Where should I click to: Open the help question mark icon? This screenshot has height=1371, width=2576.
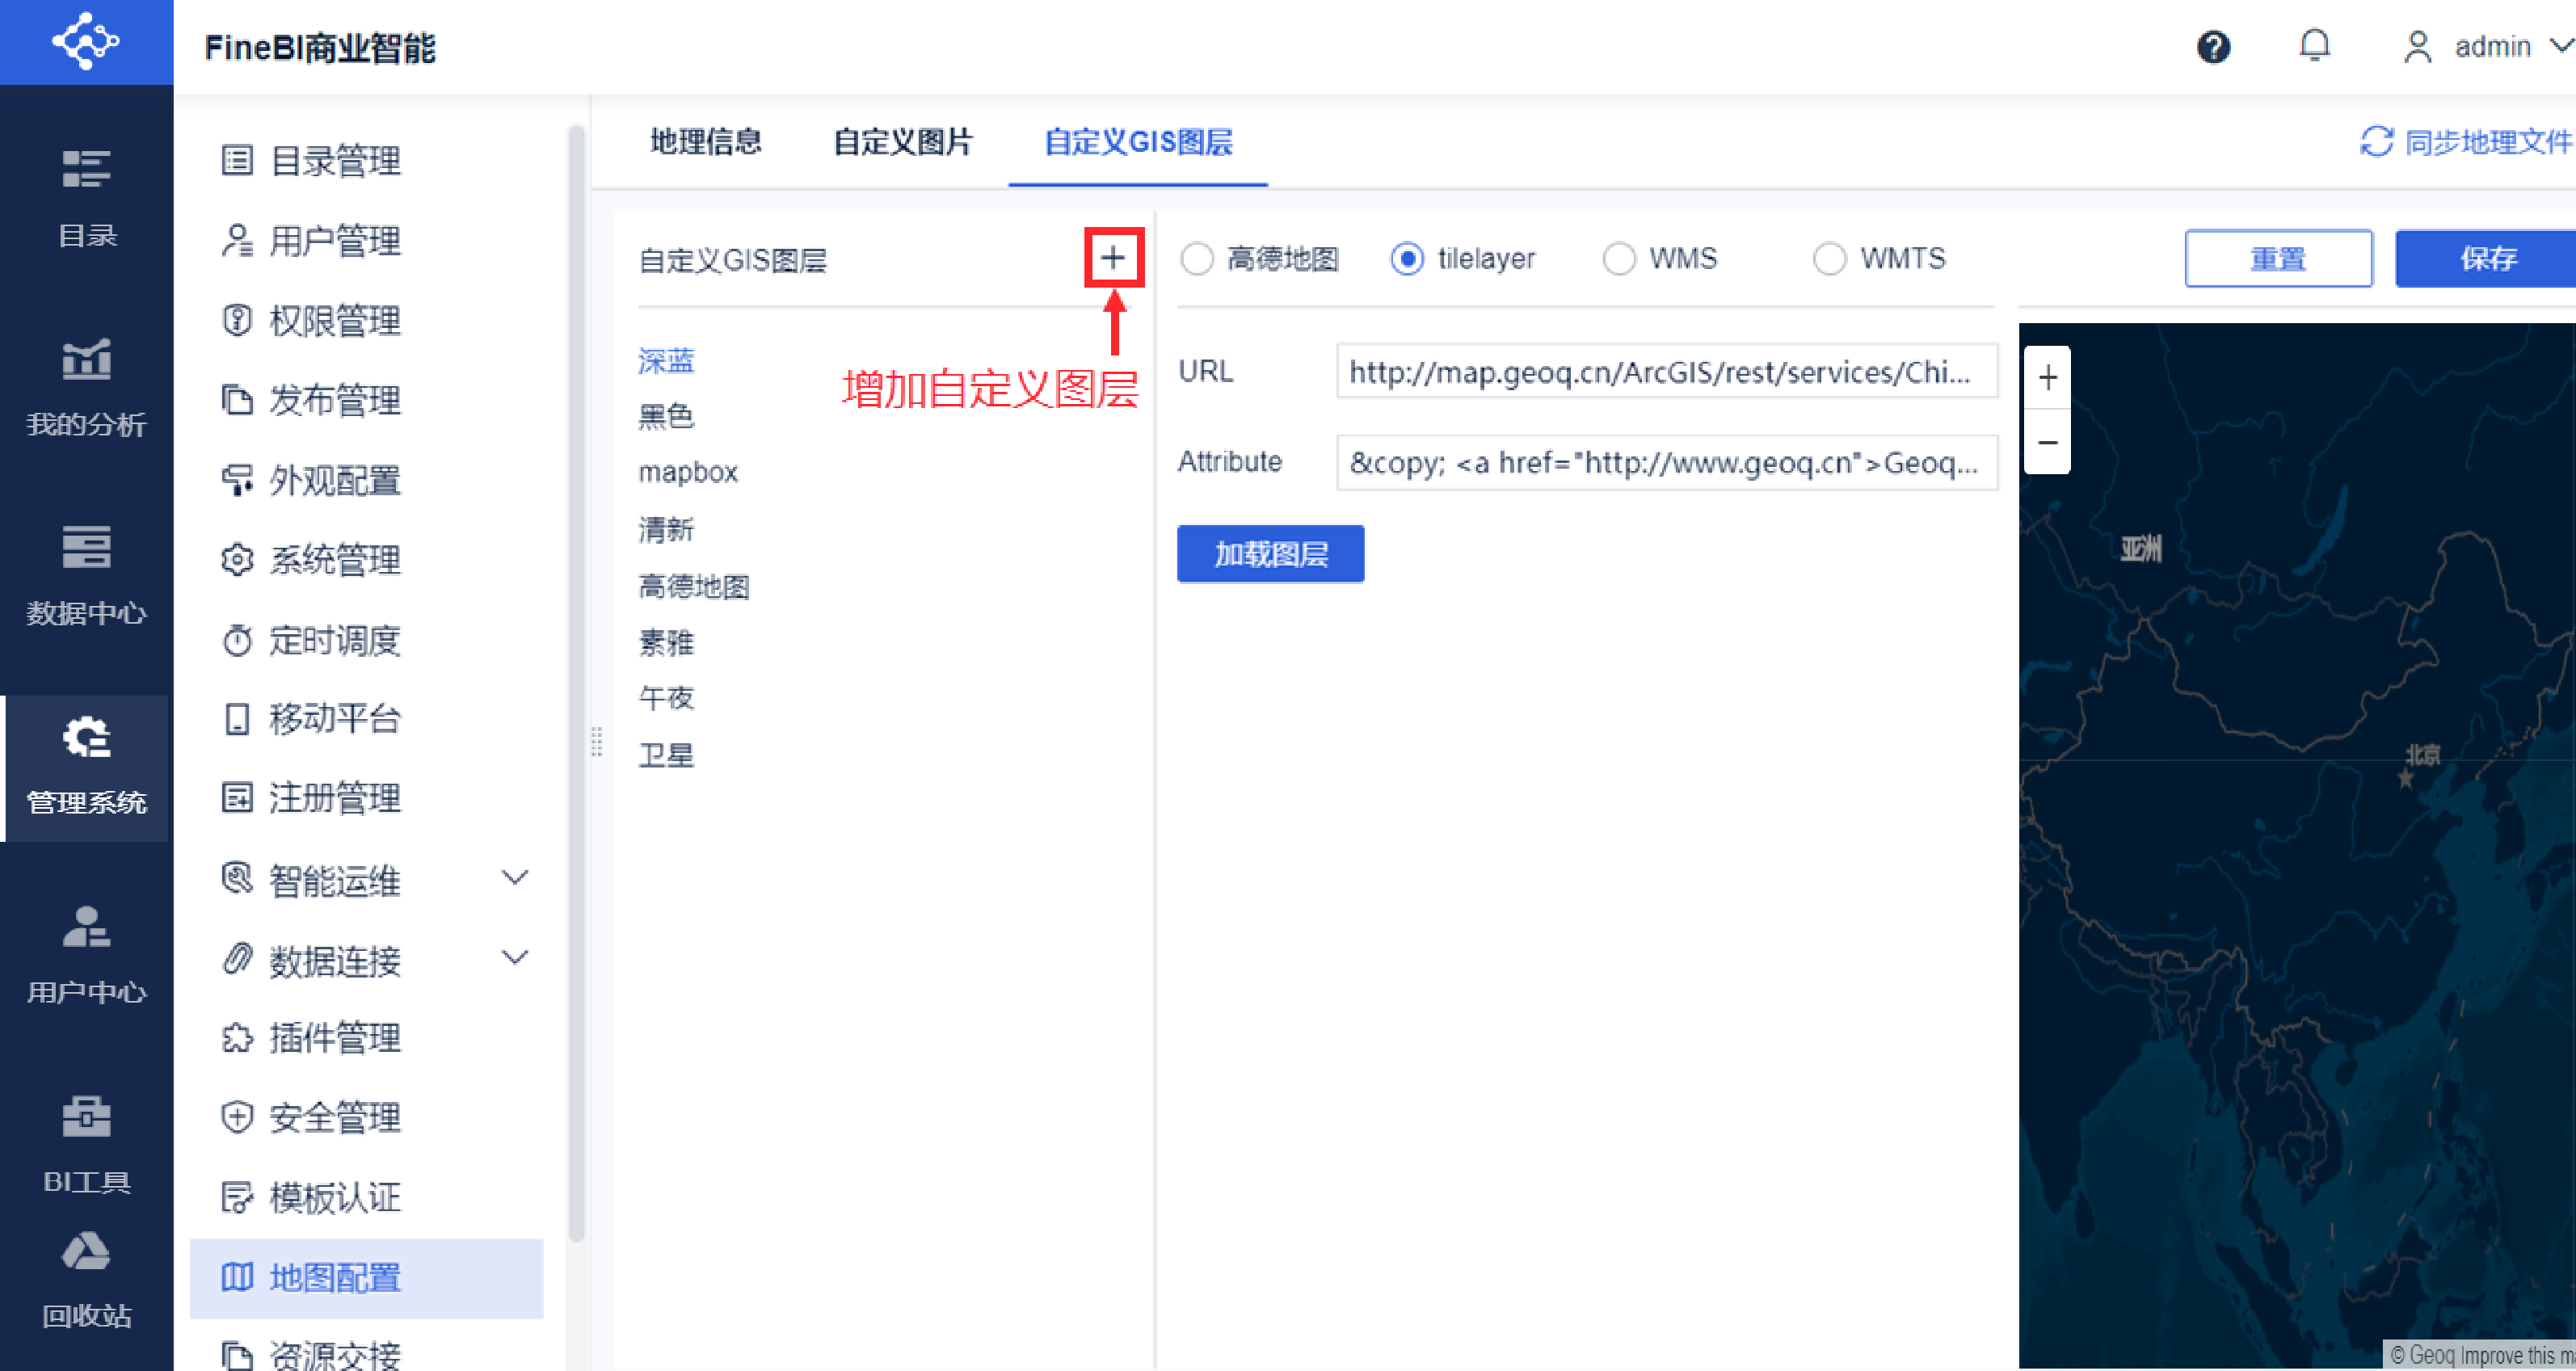(x=2213, y=47)
